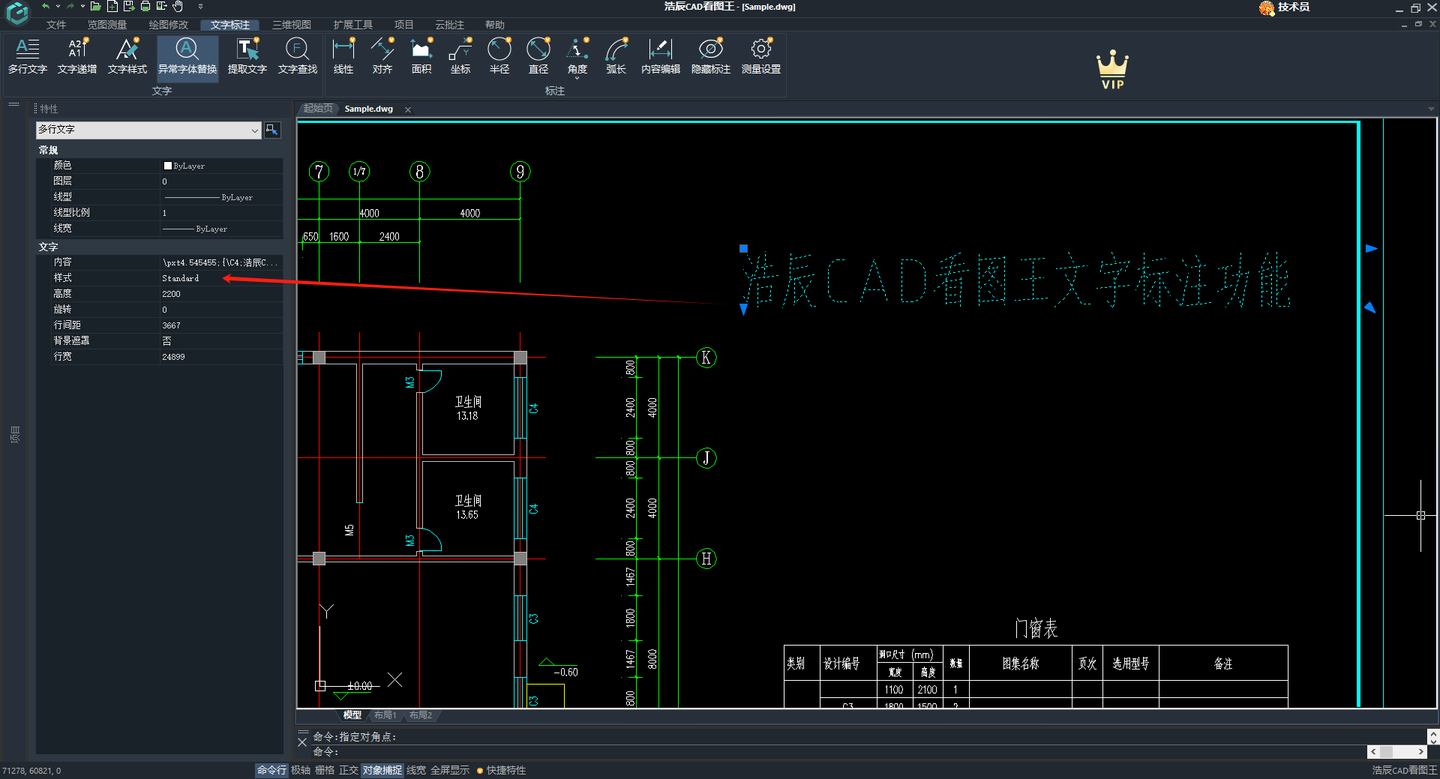Image resolution: width=1440 pixels, height=779 pixels.
Task: Open quick access toolbar customize dropdown
Action: click(200, 6)
